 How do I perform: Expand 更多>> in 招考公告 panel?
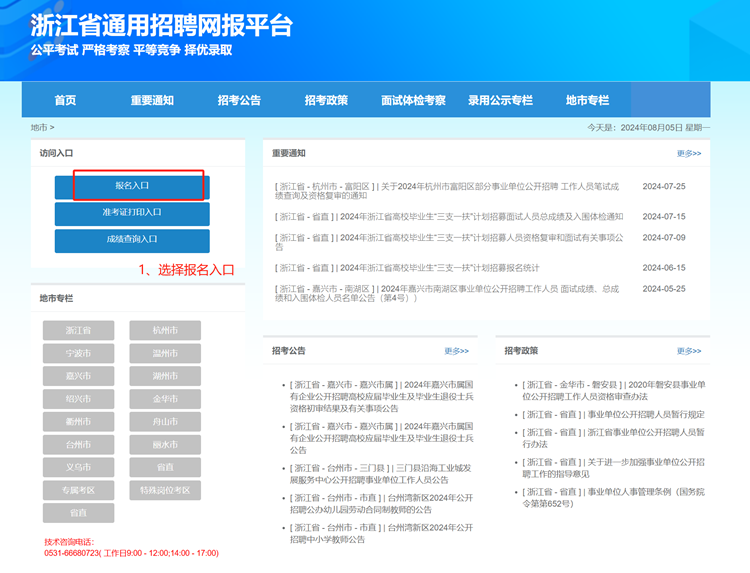tap(456, 351)
